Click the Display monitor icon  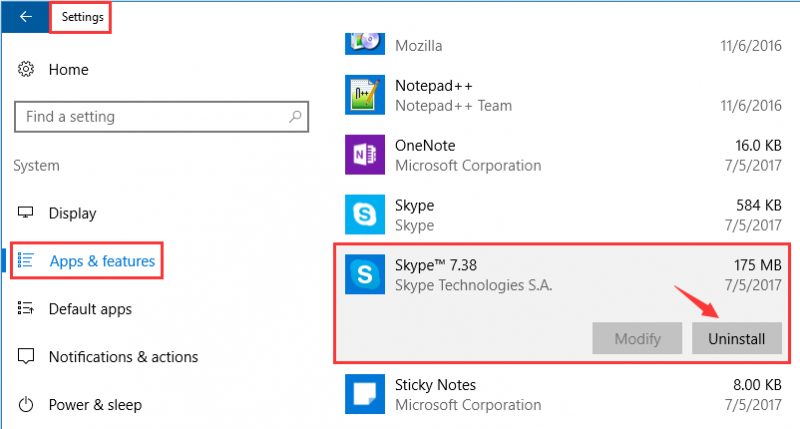click(x=26, y=212)
